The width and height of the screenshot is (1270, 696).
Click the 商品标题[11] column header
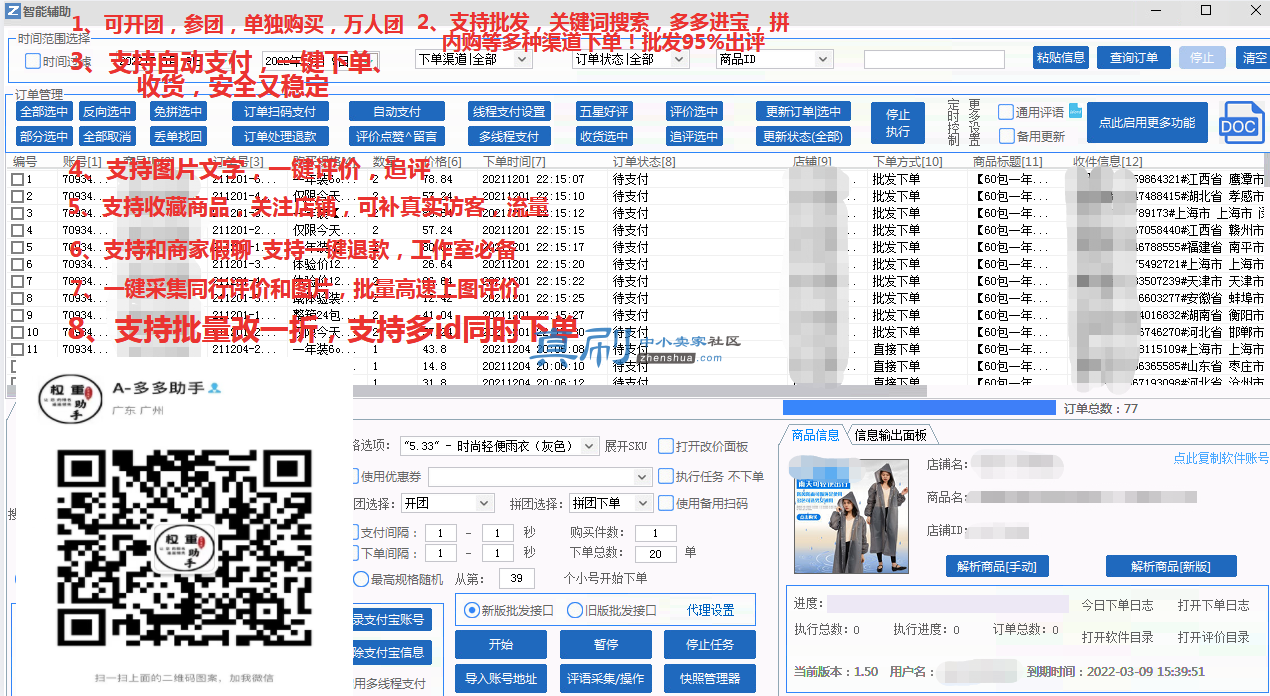point(1008,161)
